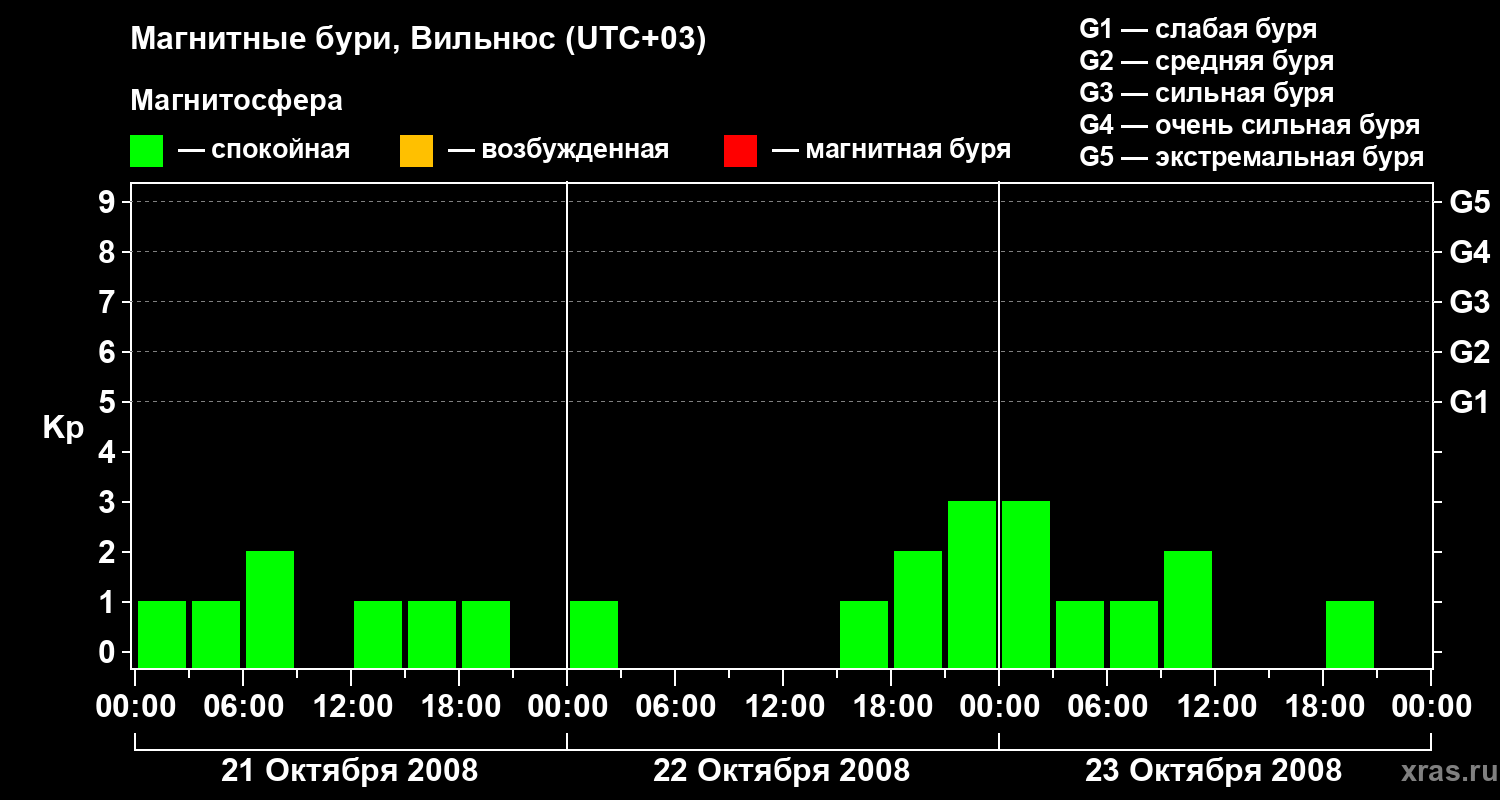
Task: Select the Kp 2 bar for 09:00–12:00, 23 October
Action: pos(1188,609)
